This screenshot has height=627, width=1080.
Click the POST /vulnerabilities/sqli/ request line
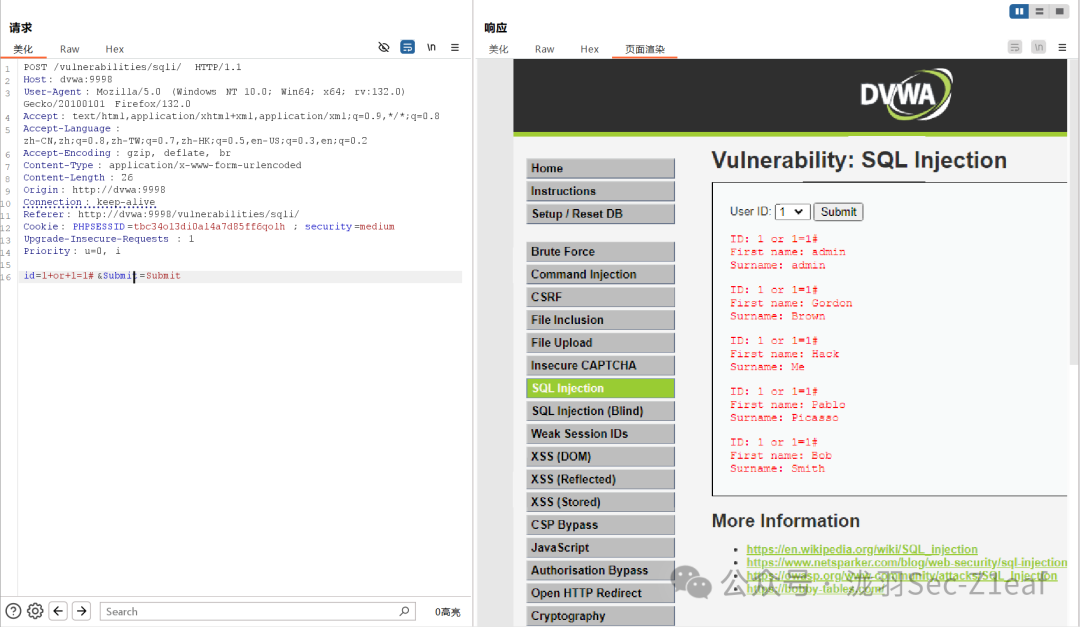point(132,67)
